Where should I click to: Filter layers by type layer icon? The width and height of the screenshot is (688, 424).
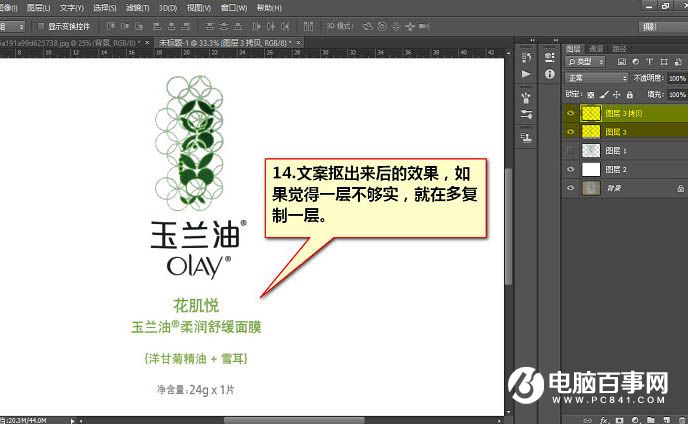pos(650,61)
